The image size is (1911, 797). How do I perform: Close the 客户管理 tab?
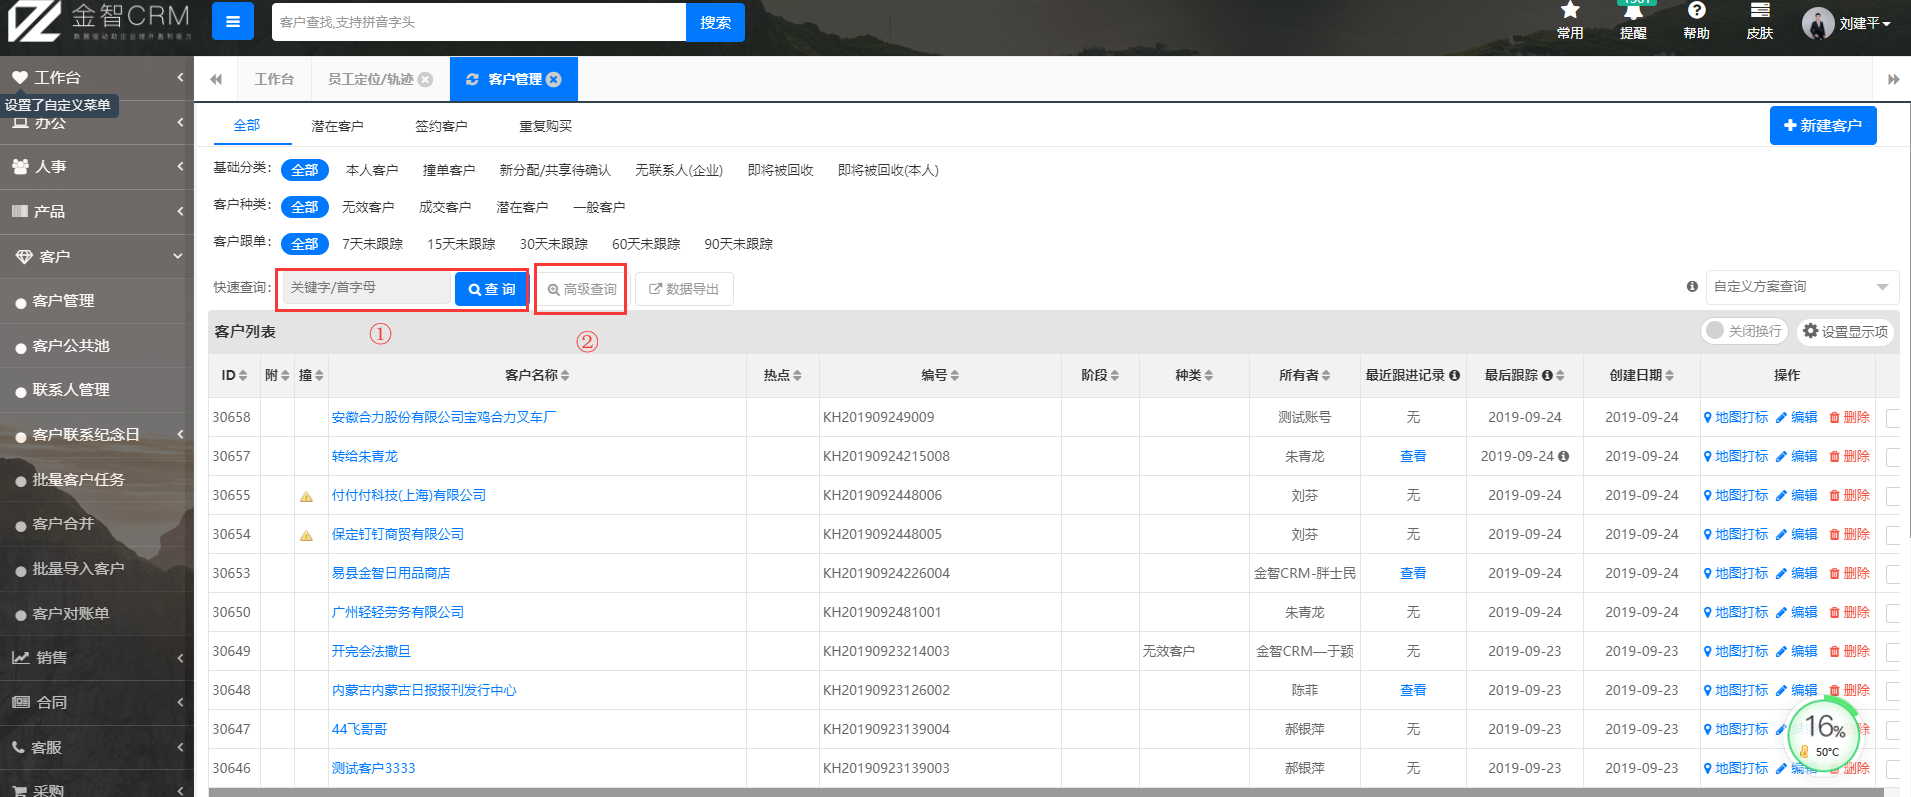pos(554,79)
